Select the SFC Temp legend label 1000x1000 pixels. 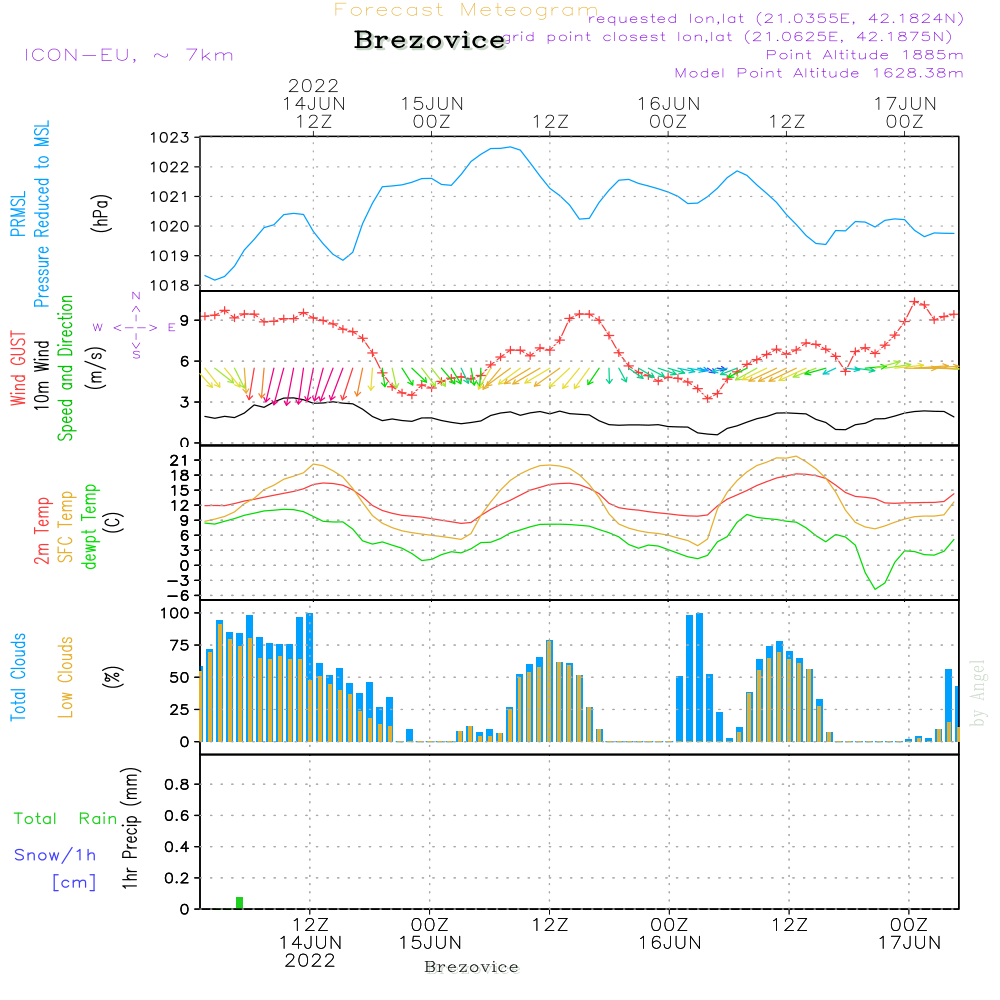coord(66,527)
